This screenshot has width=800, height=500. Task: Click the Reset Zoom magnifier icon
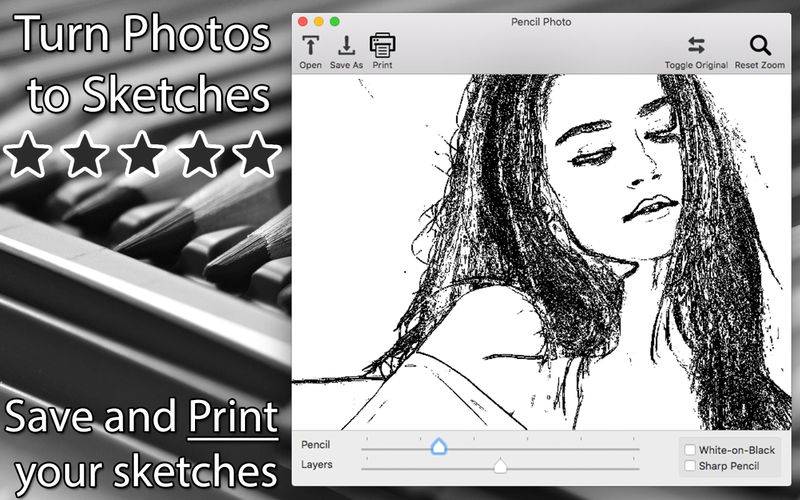tap(760, 45)
